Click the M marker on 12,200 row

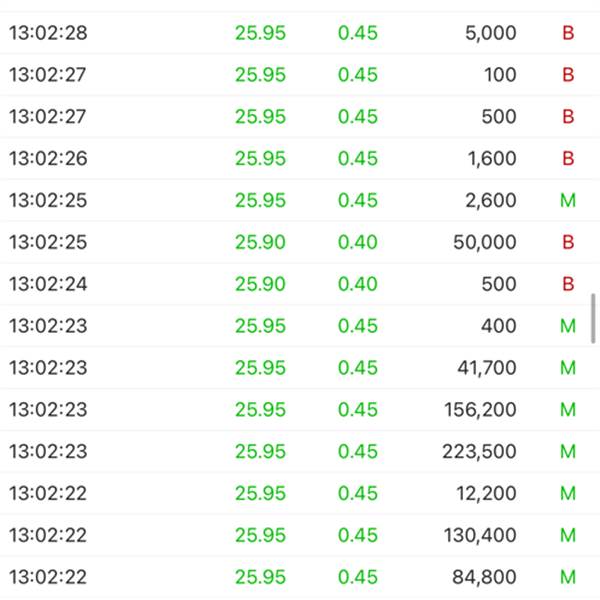[568, 493]
